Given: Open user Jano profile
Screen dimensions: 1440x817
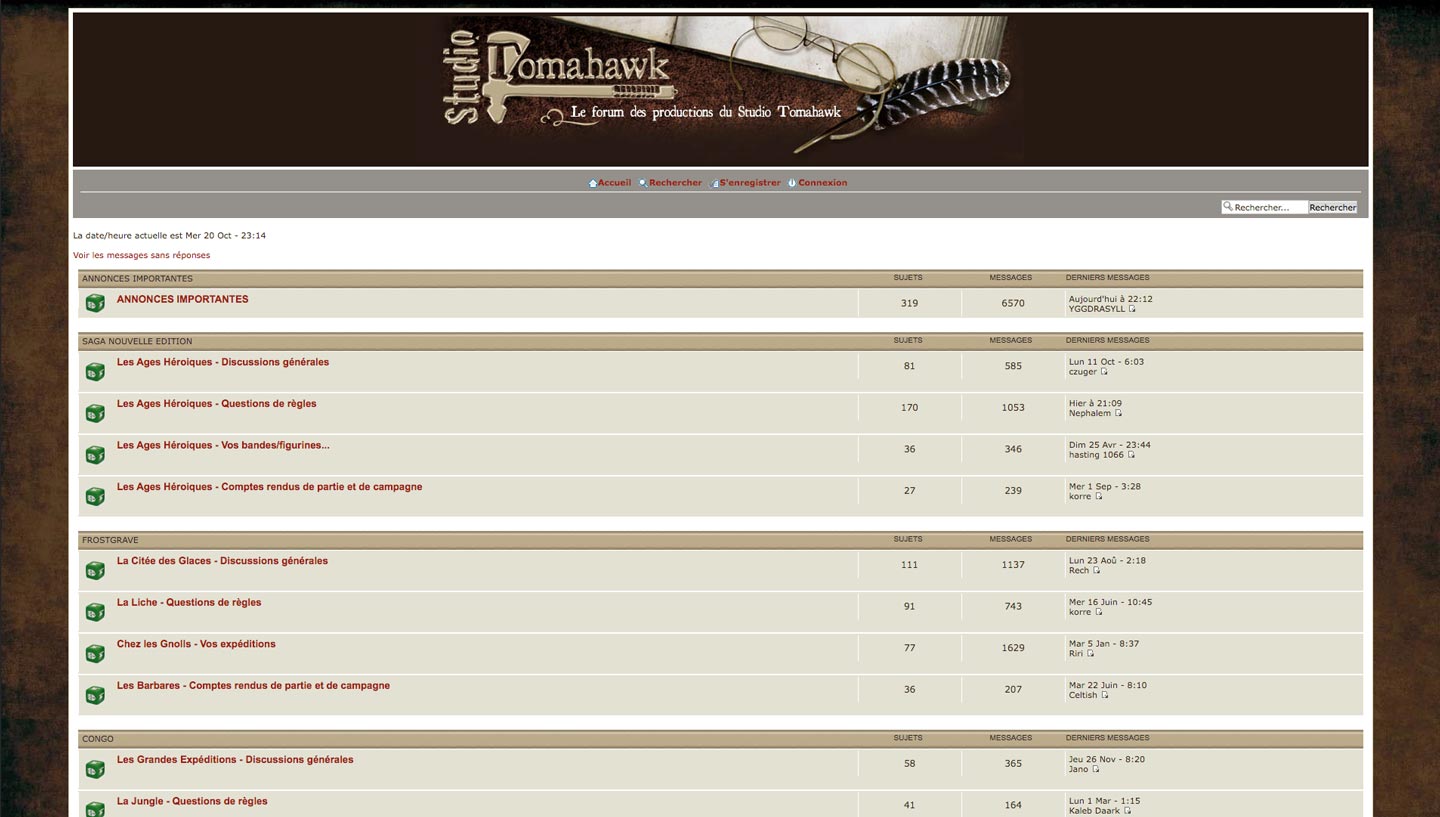Looking at the screenshot, I should coord(1079,770).
